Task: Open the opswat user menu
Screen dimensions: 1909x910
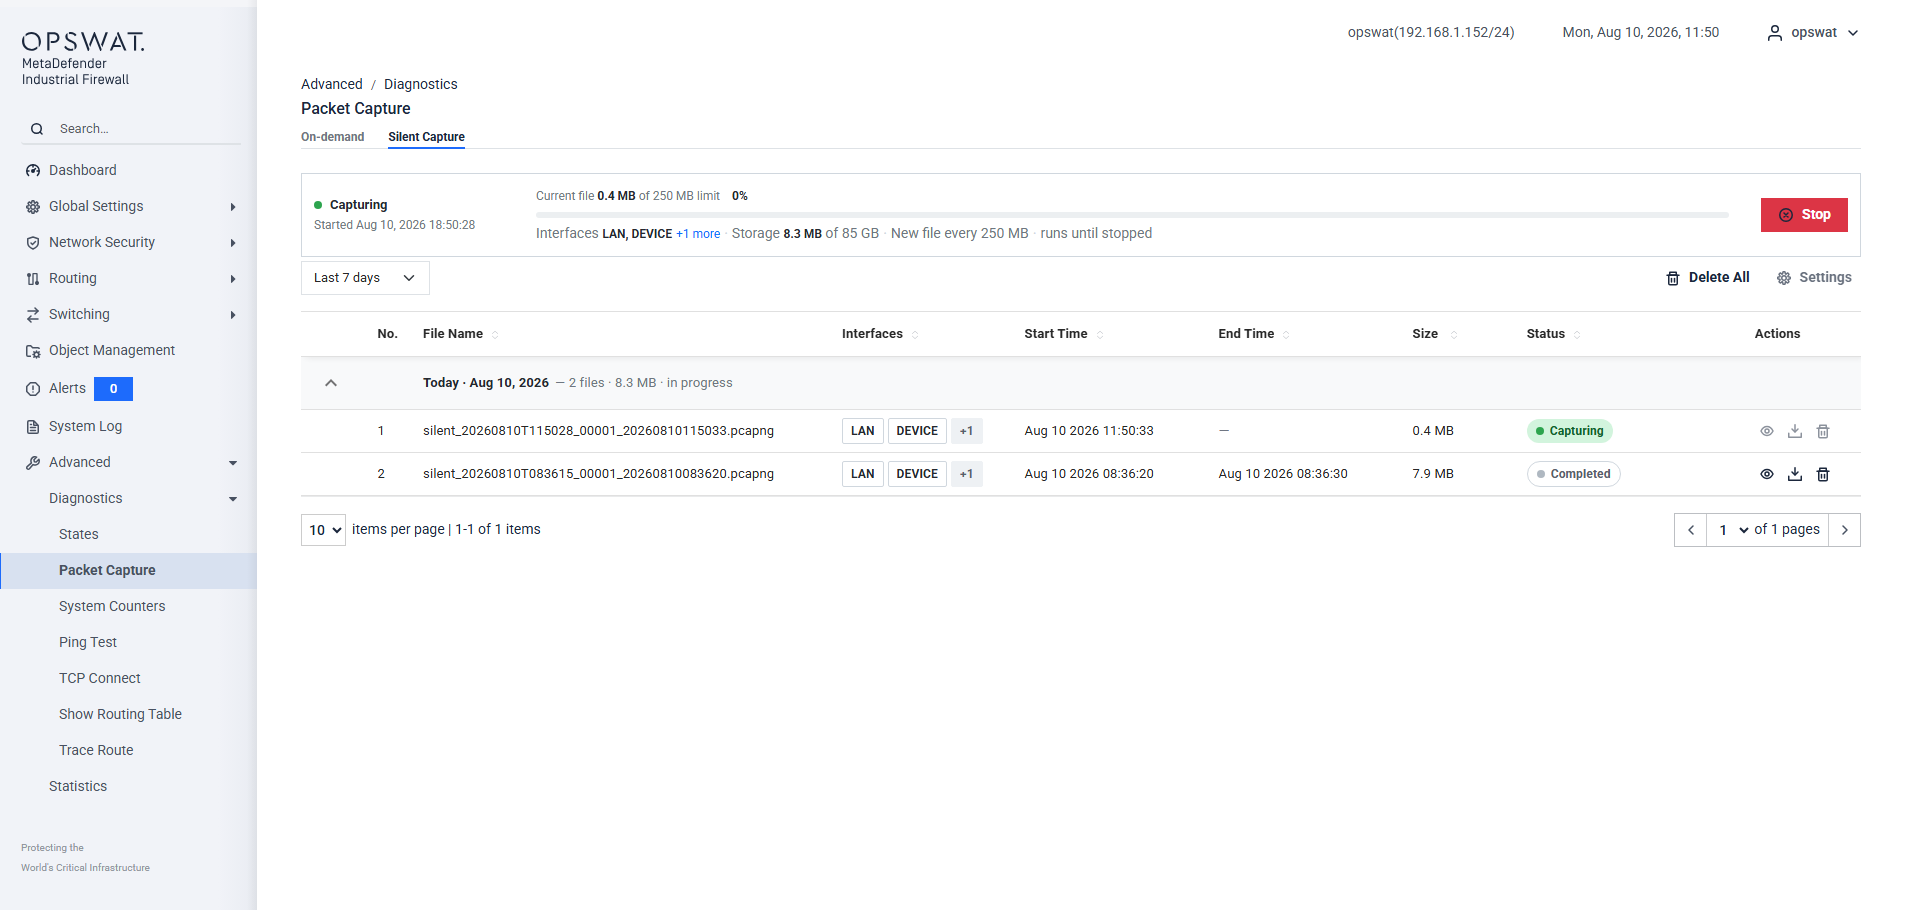Action: click(x=1813, y=33)
